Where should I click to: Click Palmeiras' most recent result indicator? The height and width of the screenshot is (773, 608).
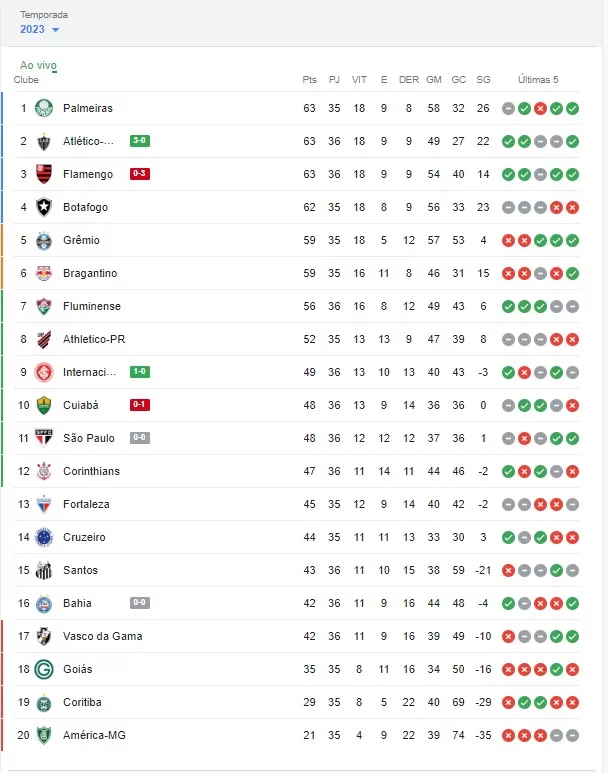[572, 108]
